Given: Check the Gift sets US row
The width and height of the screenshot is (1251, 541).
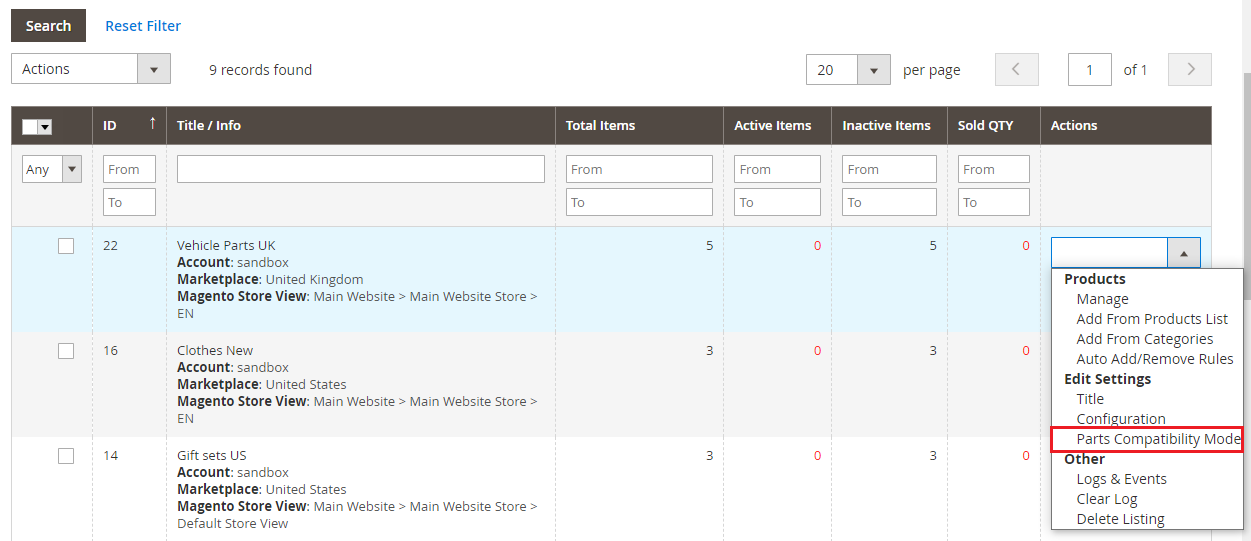Looking at the screenshot, I should pyautogui.click(x=66, y=456).
